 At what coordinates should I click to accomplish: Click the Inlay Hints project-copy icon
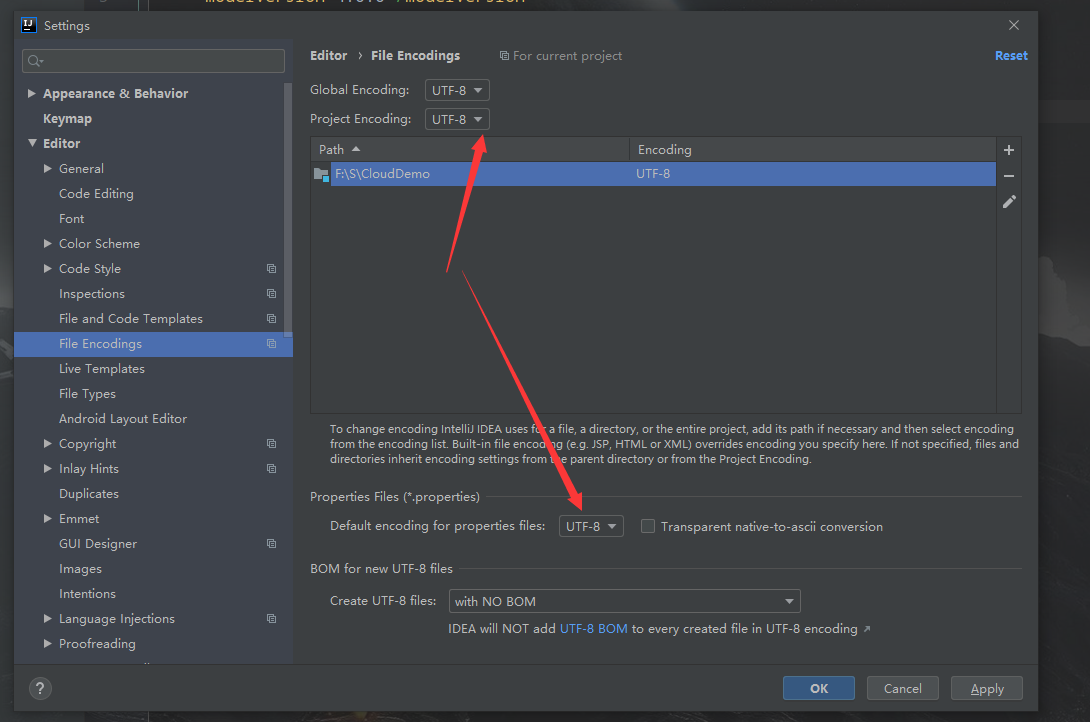pos(272,469)
